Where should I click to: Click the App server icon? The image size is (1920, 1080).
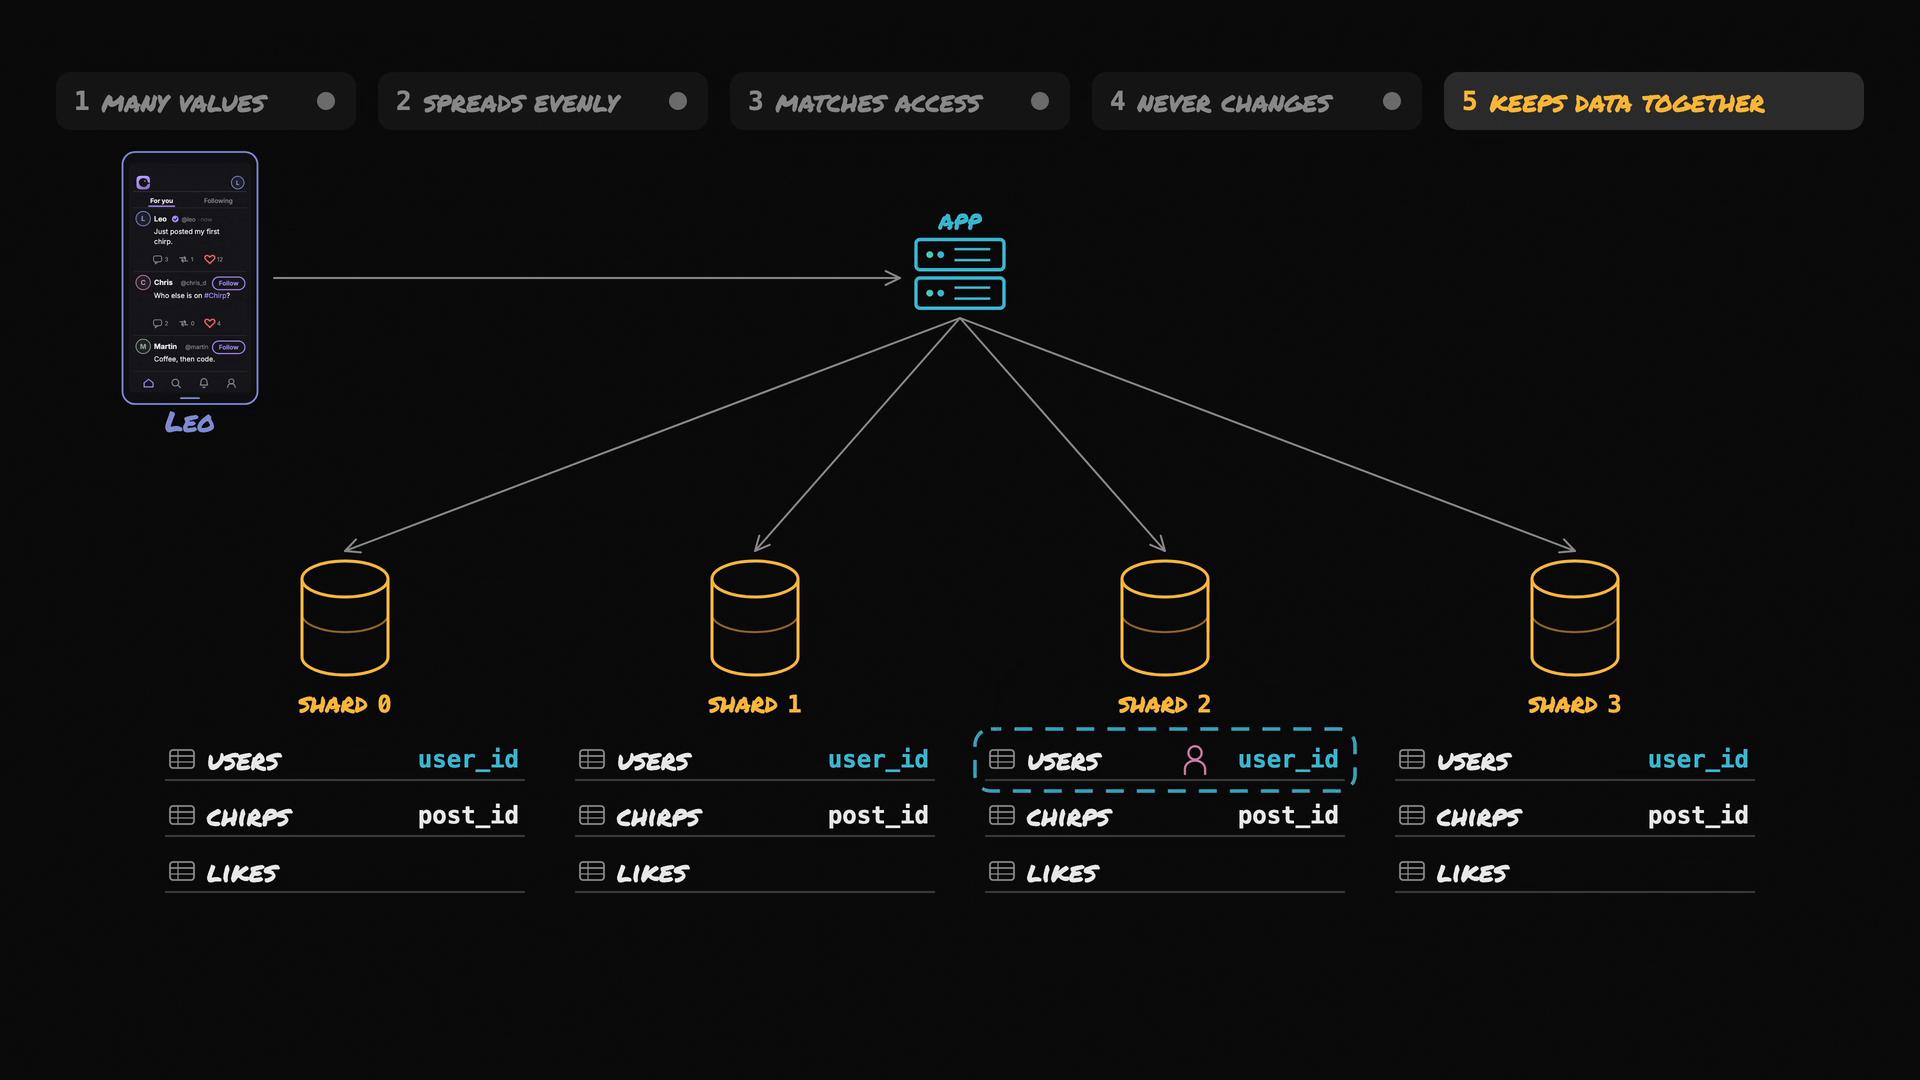pyautogui.click(x=960, y=274)
